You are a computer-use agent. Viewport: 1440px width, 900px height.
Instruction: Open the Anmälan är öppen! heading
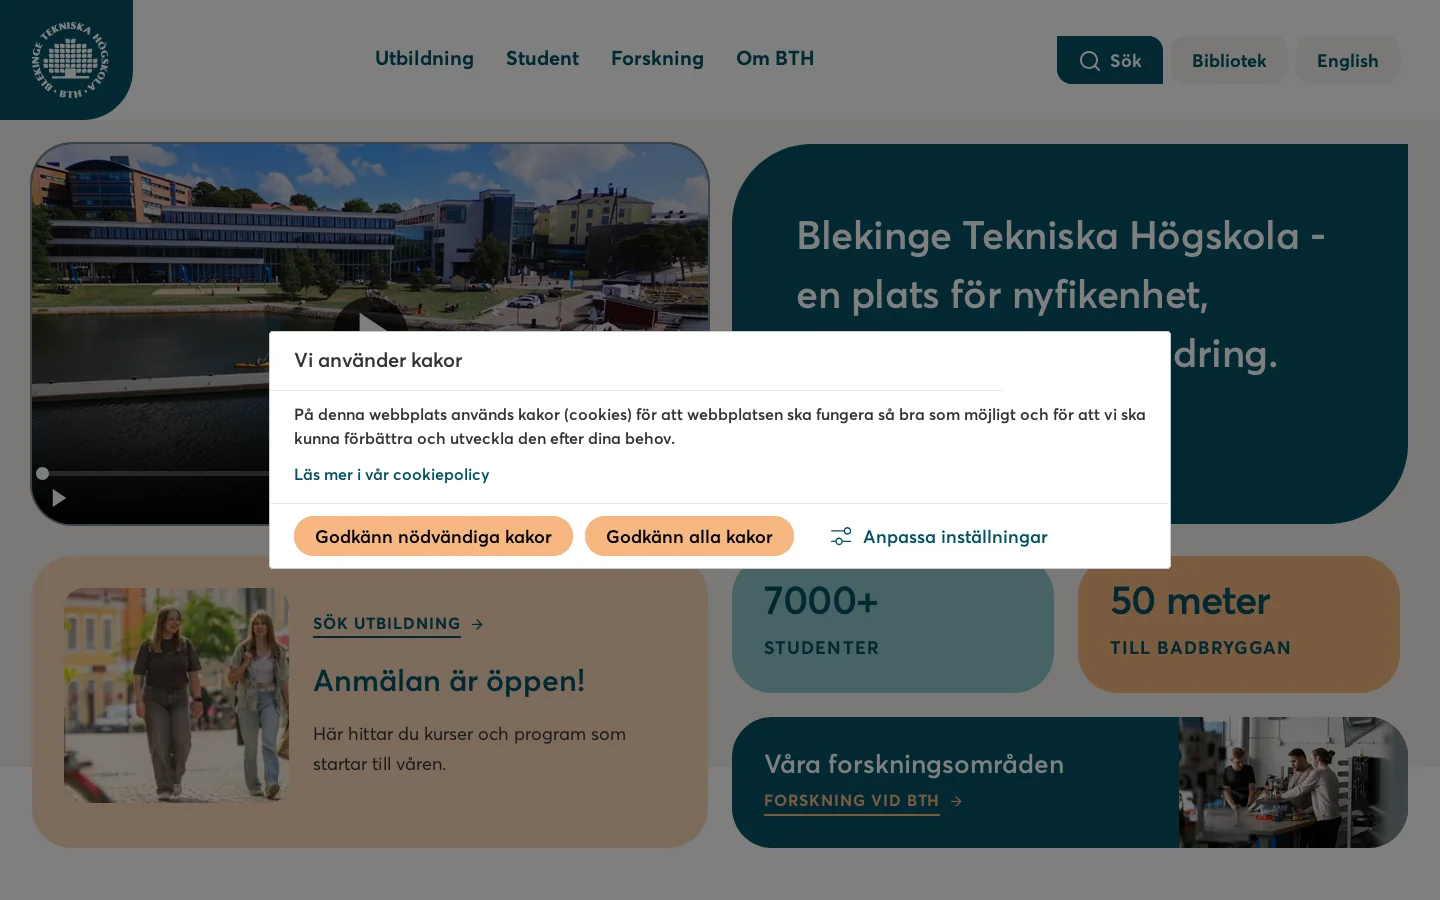coord(449,680)
